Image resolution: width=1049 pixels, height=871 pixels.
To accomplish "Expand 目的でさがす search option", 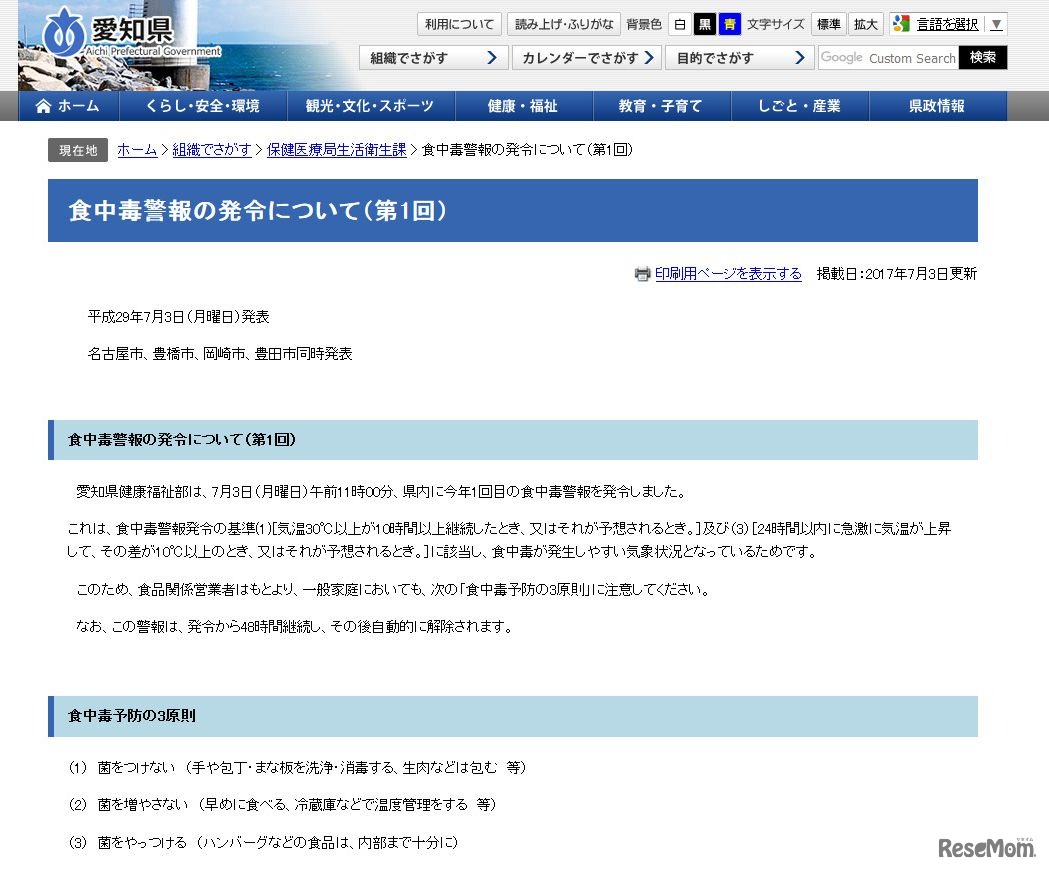I will (x=739, y=58).
